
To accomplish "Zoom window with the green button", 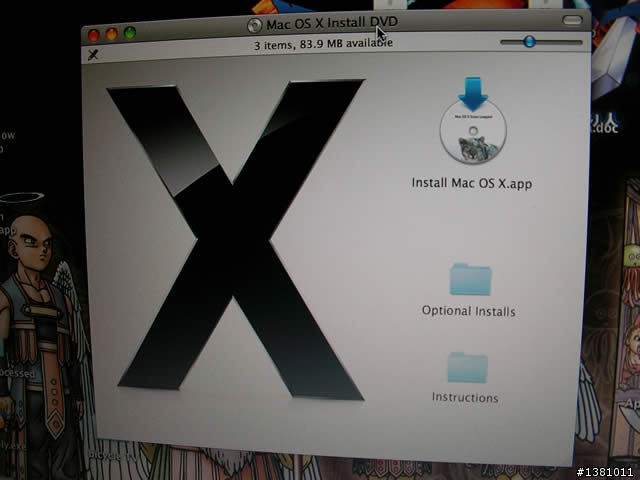I will coord(130,33).
